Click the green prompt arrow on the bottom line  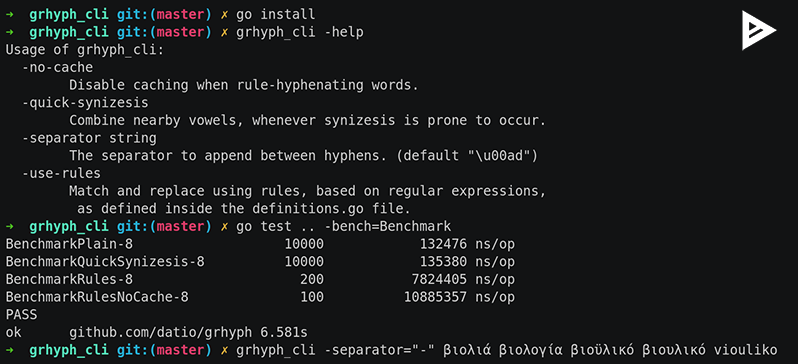[10, 350]
